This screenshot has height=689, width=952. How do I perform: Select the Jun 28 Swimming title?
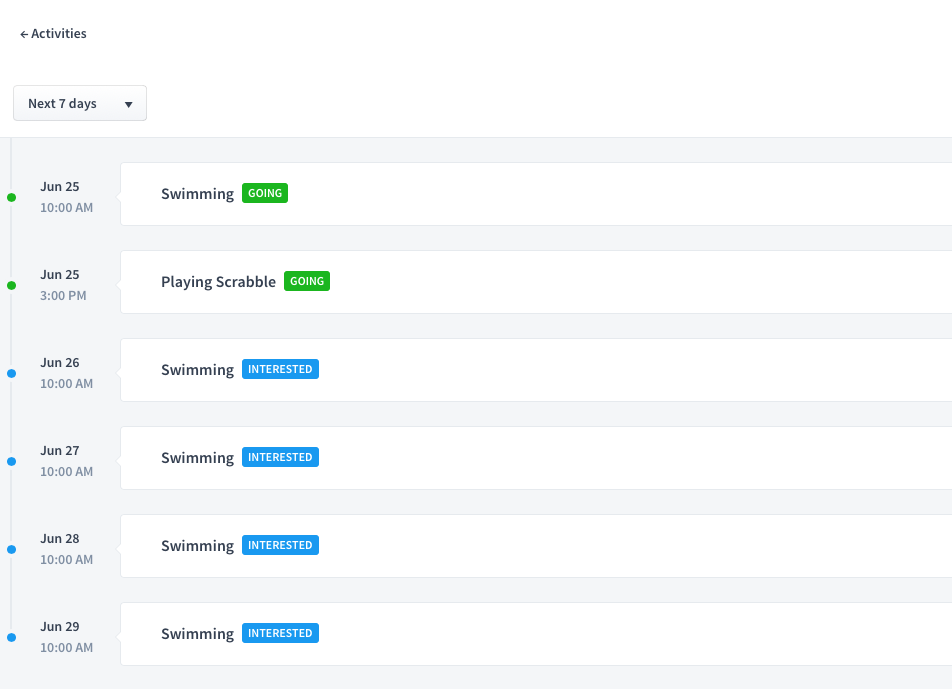[x=197, y=546]
